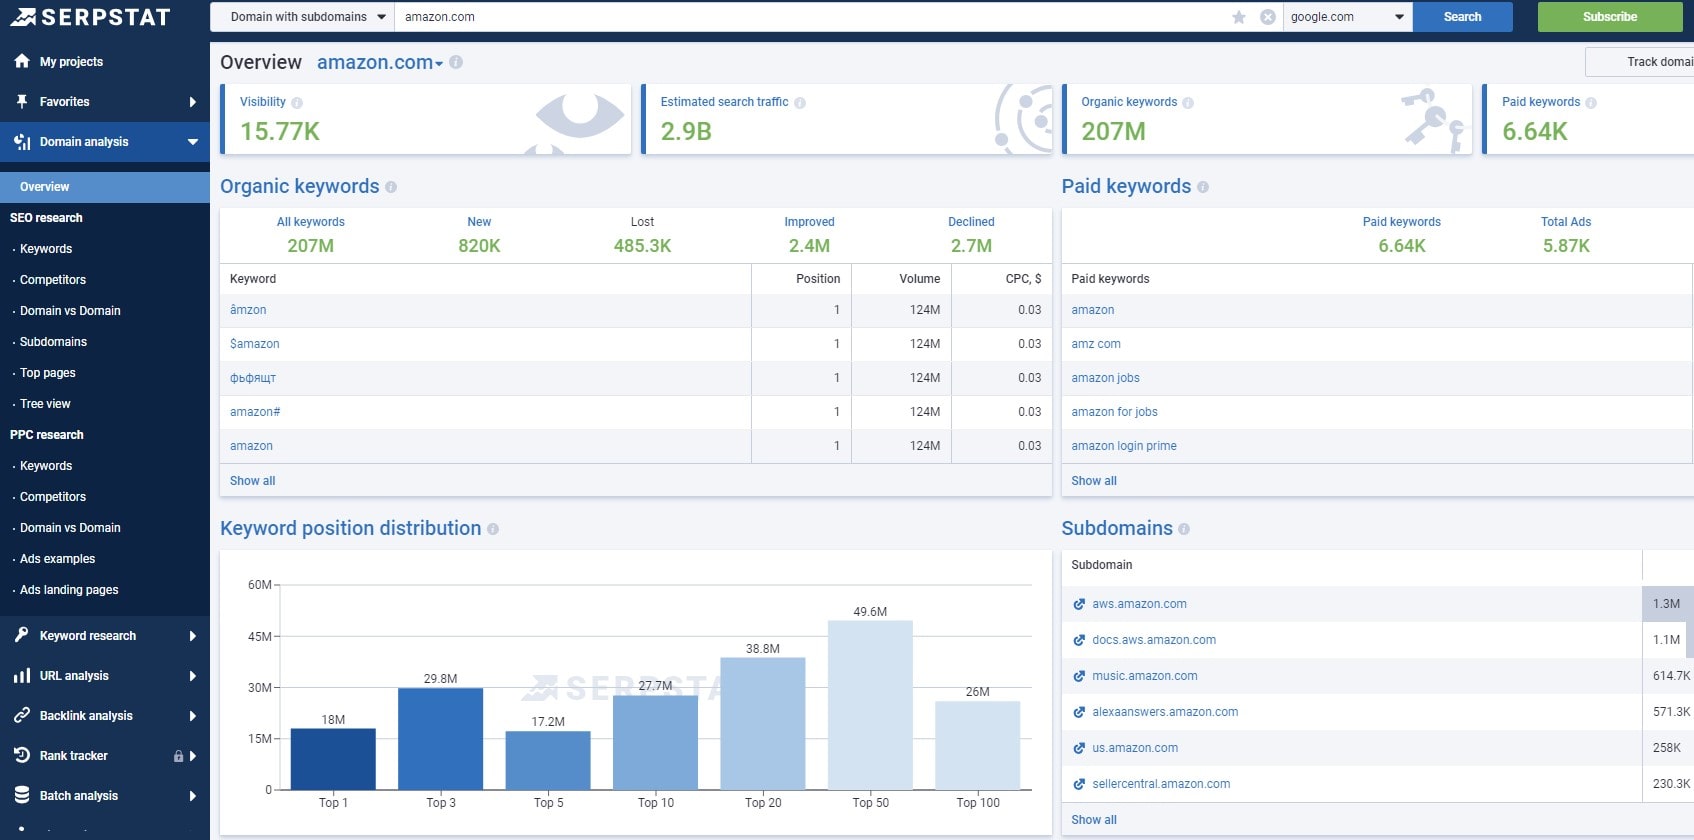Click the Lost keywords 485.3K value
Image resolution: width=1694 pixels, height=840 pixels.
pyautogui.click(x=642, y=246)
